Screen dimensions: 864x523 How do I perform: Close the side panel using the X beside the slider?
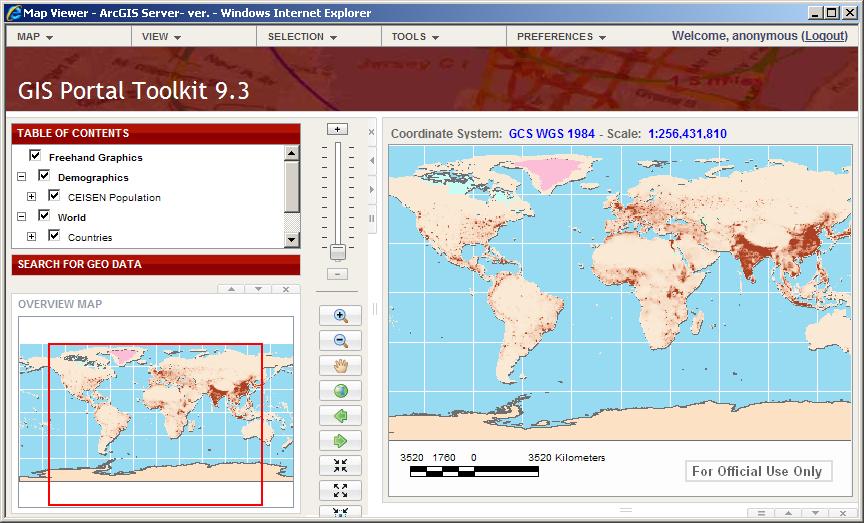coord(371,132)
